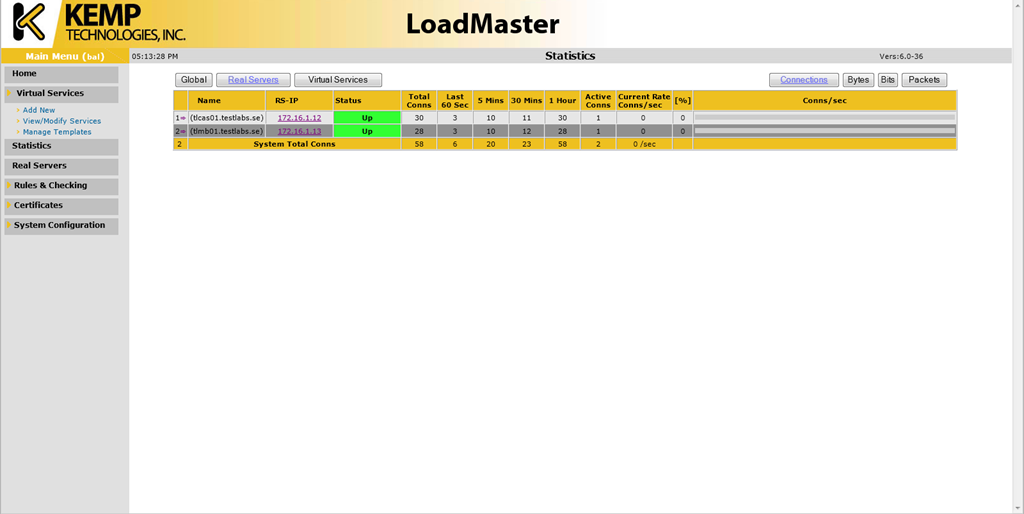Click the 5 Mins column header
Screen dimensions: 1024x514
point(490,101)
